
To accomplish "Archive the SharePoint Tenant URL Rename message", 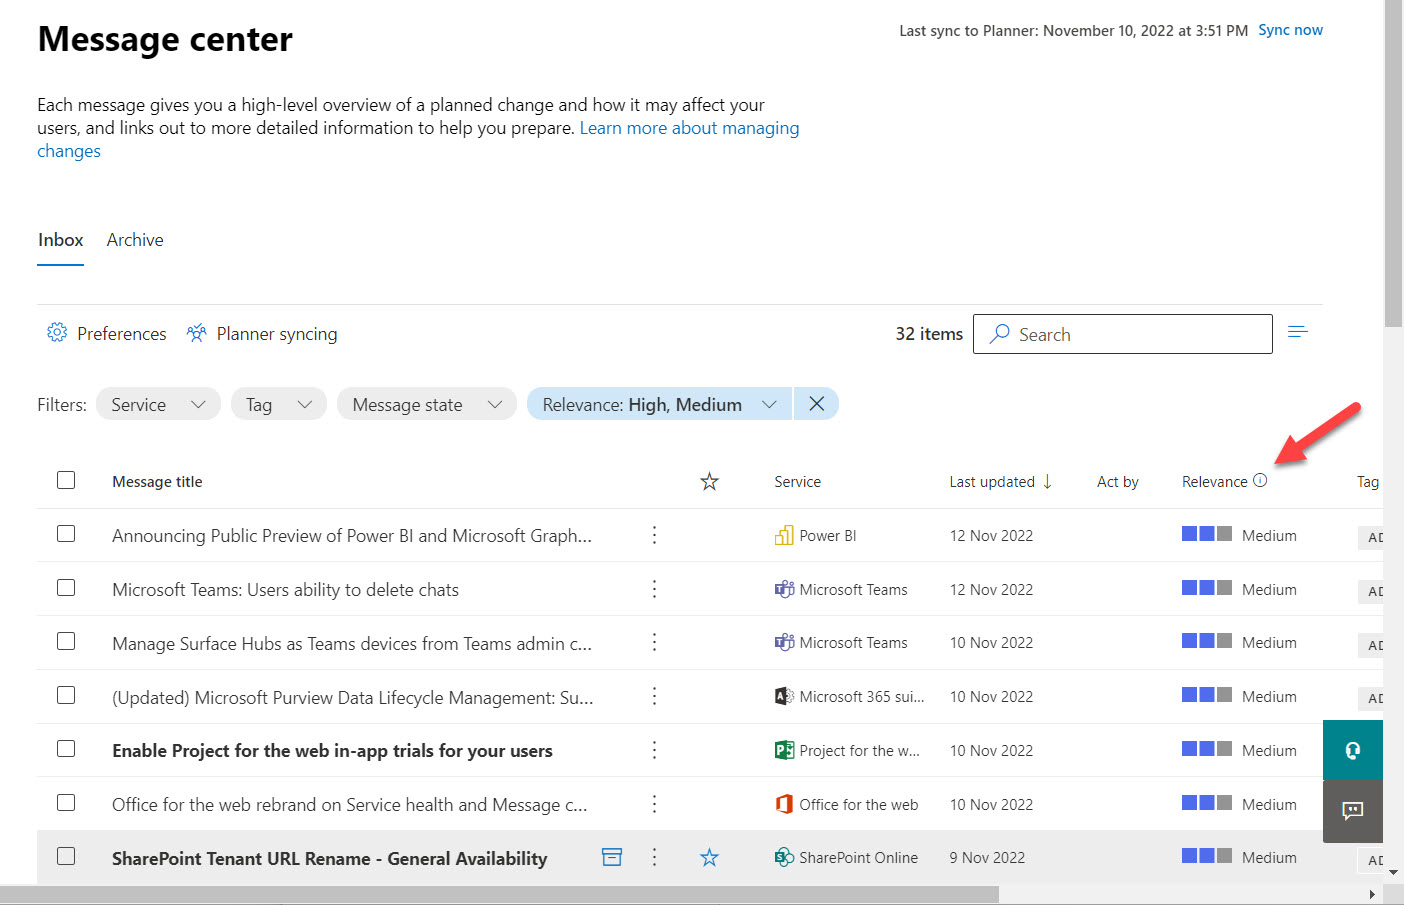I will pos(612,857).
